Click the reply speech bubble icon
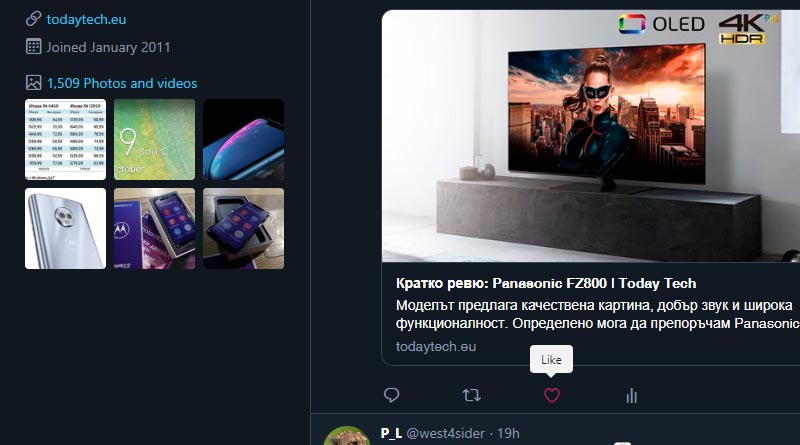 tap(391, 395)
